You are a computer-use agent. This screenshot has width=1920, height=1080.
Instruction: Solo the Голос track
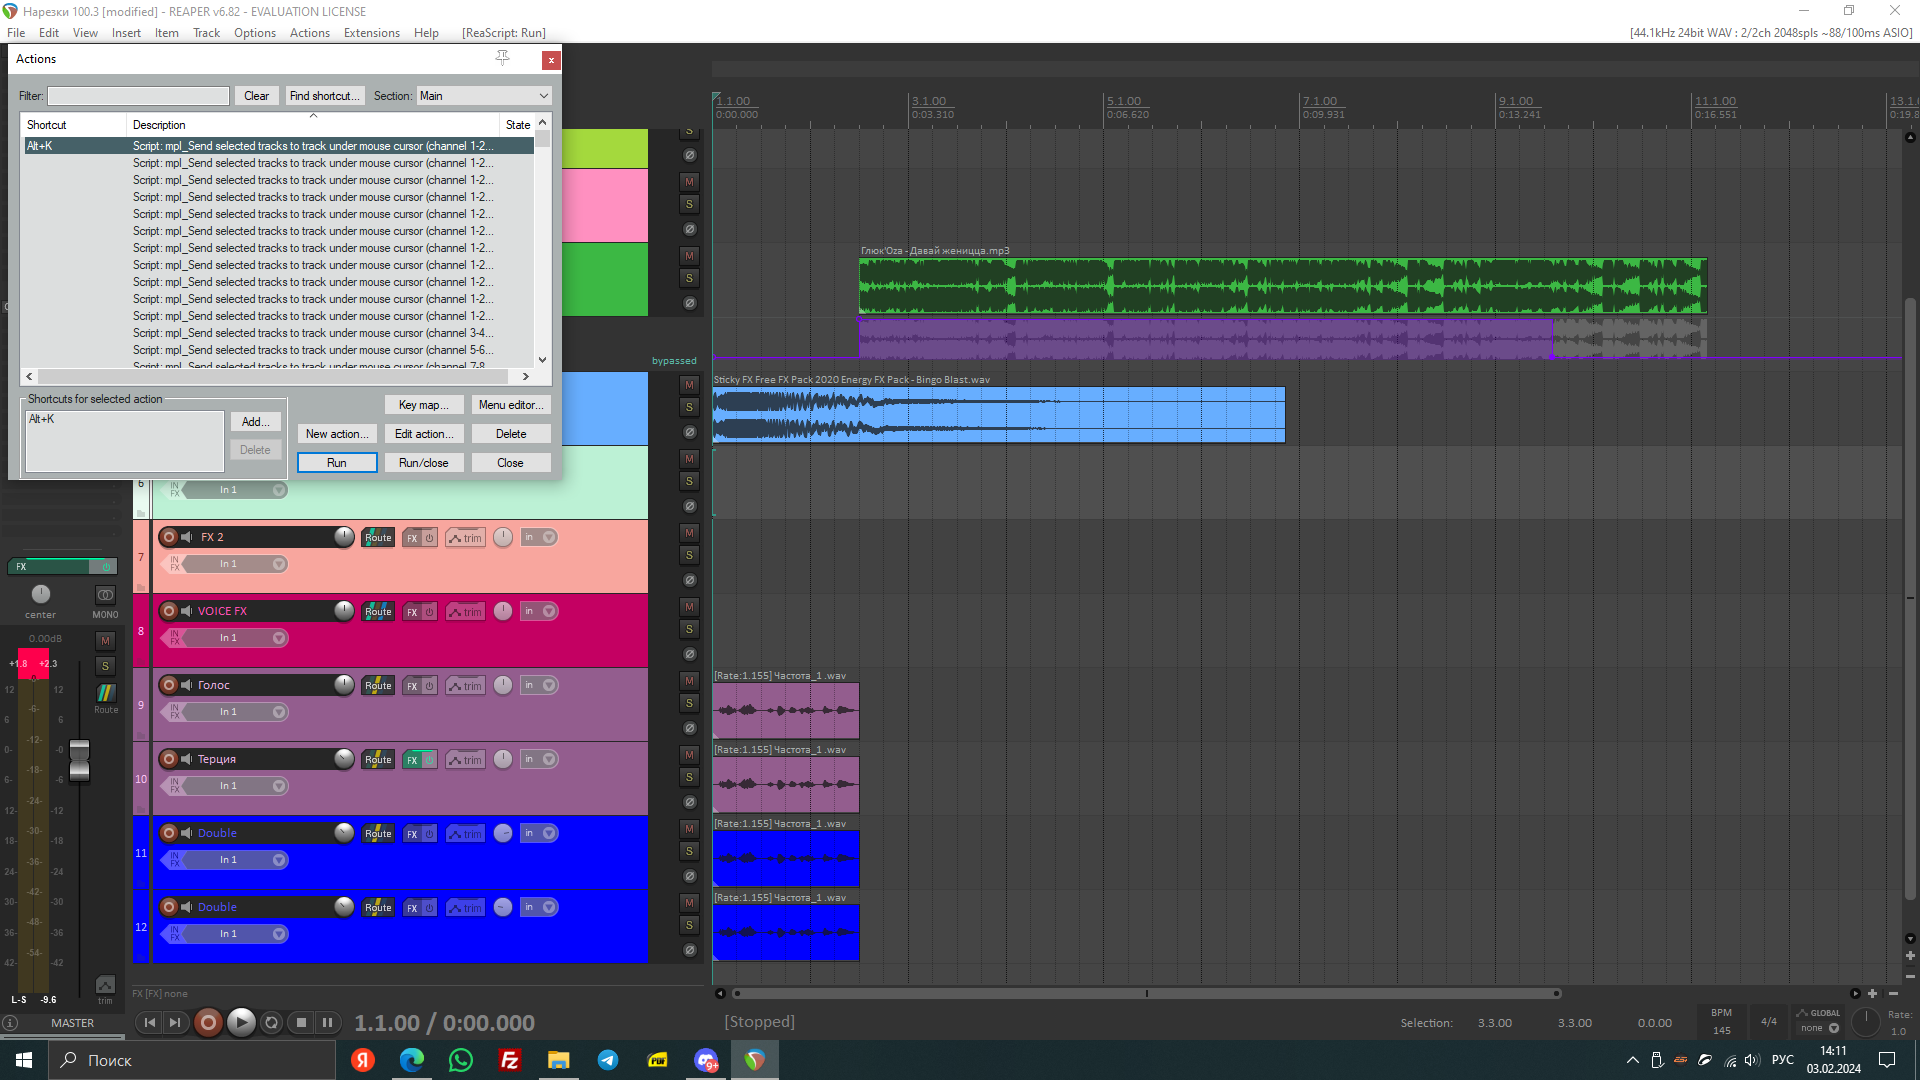[689, 703]
